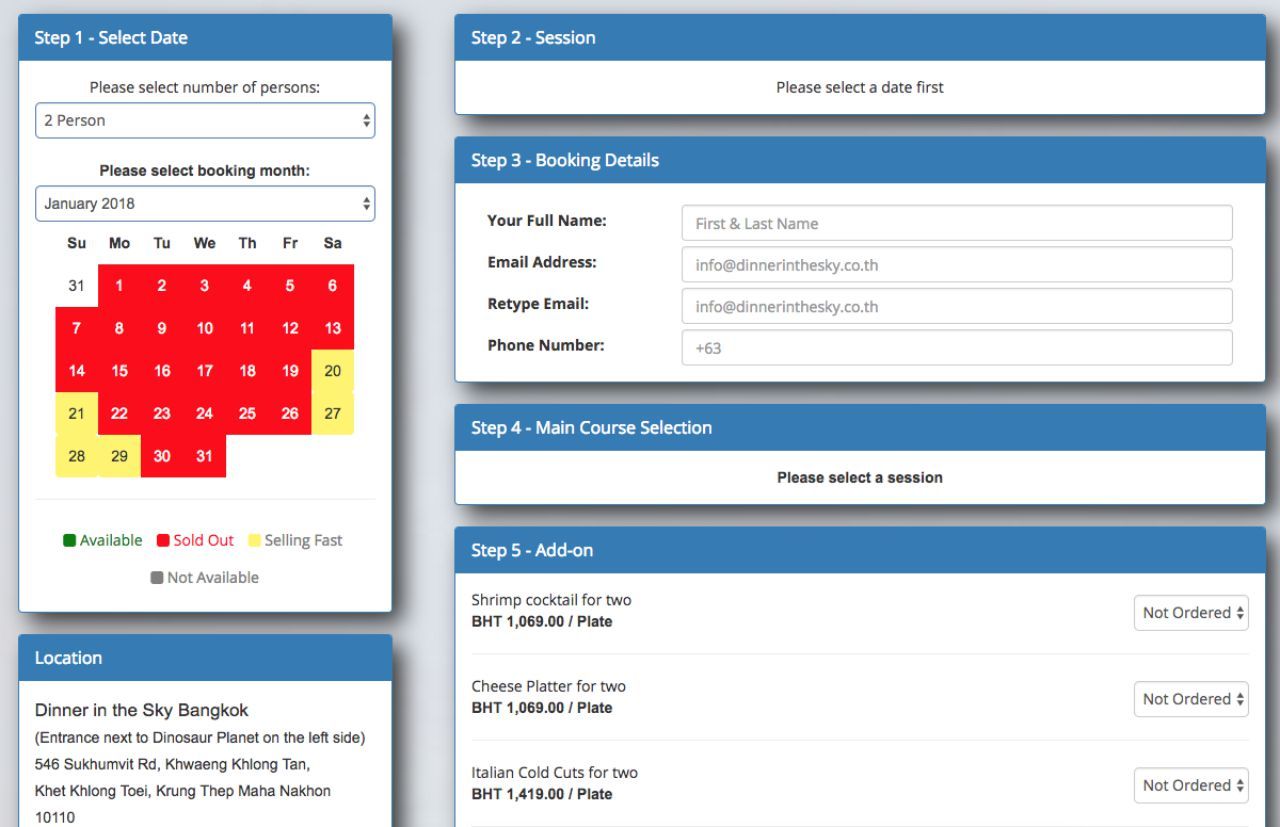Select January 20 on the calendar

pyautogui.click(x=333, y=371)
